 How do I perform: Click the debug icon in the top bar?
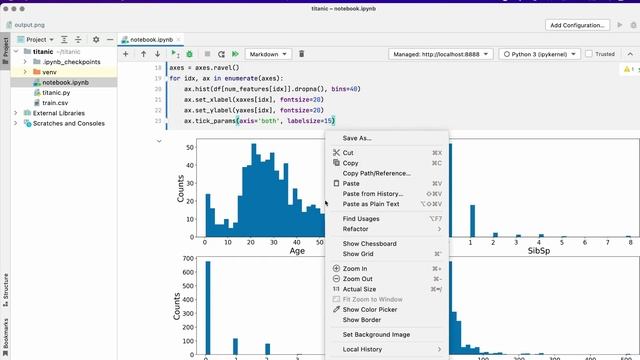[x=633, y=25]
